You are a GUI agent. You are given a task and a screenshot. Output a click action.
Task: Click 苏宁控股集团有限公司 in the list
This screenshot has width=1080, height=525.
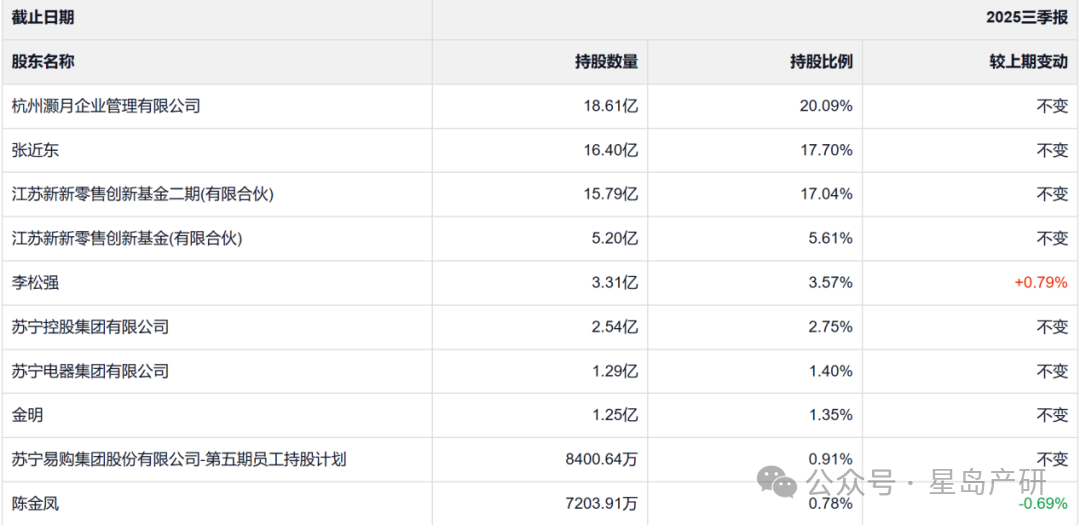tap(90, 327)
